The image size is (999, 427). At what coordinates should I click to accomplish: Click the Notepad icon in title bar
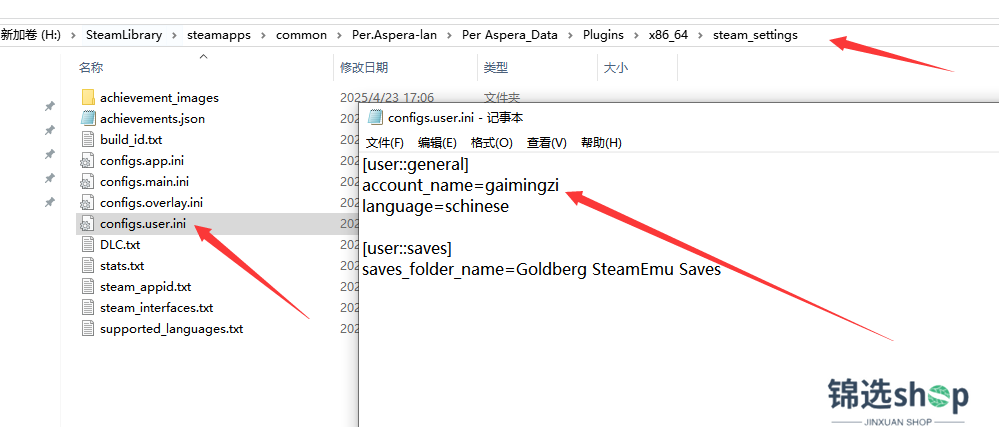pyautogui.click(x=376, y=117)
